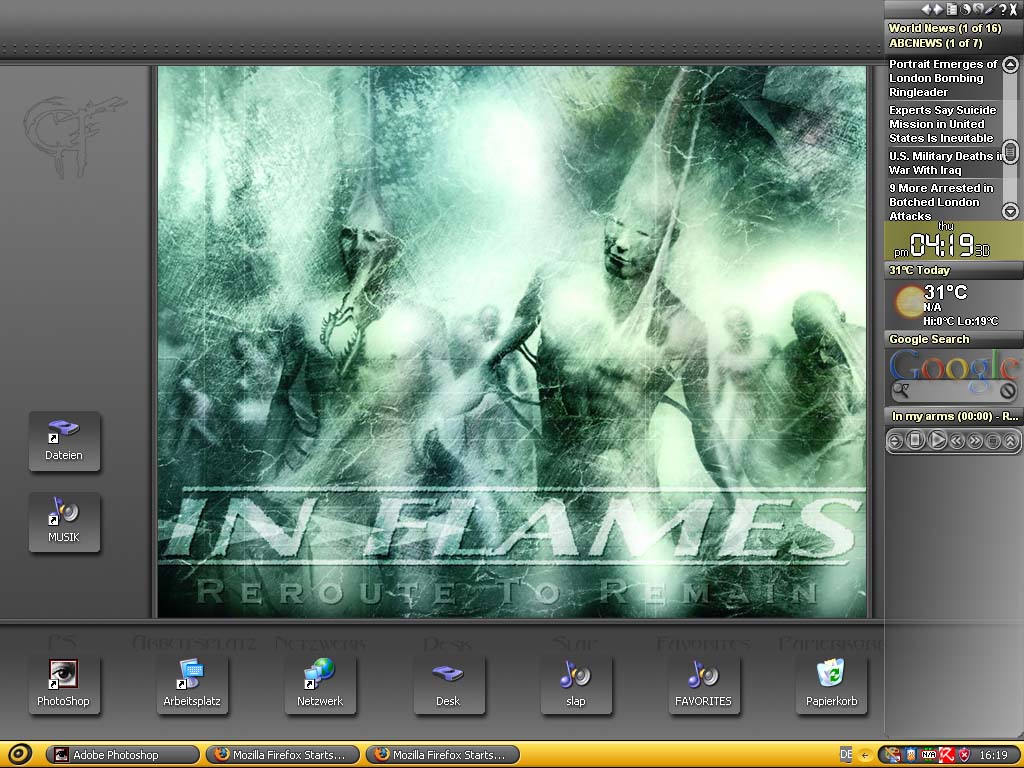The image size is (1024, 768).
Task: Stop playback in the media player
Action: tap(916, 440)
